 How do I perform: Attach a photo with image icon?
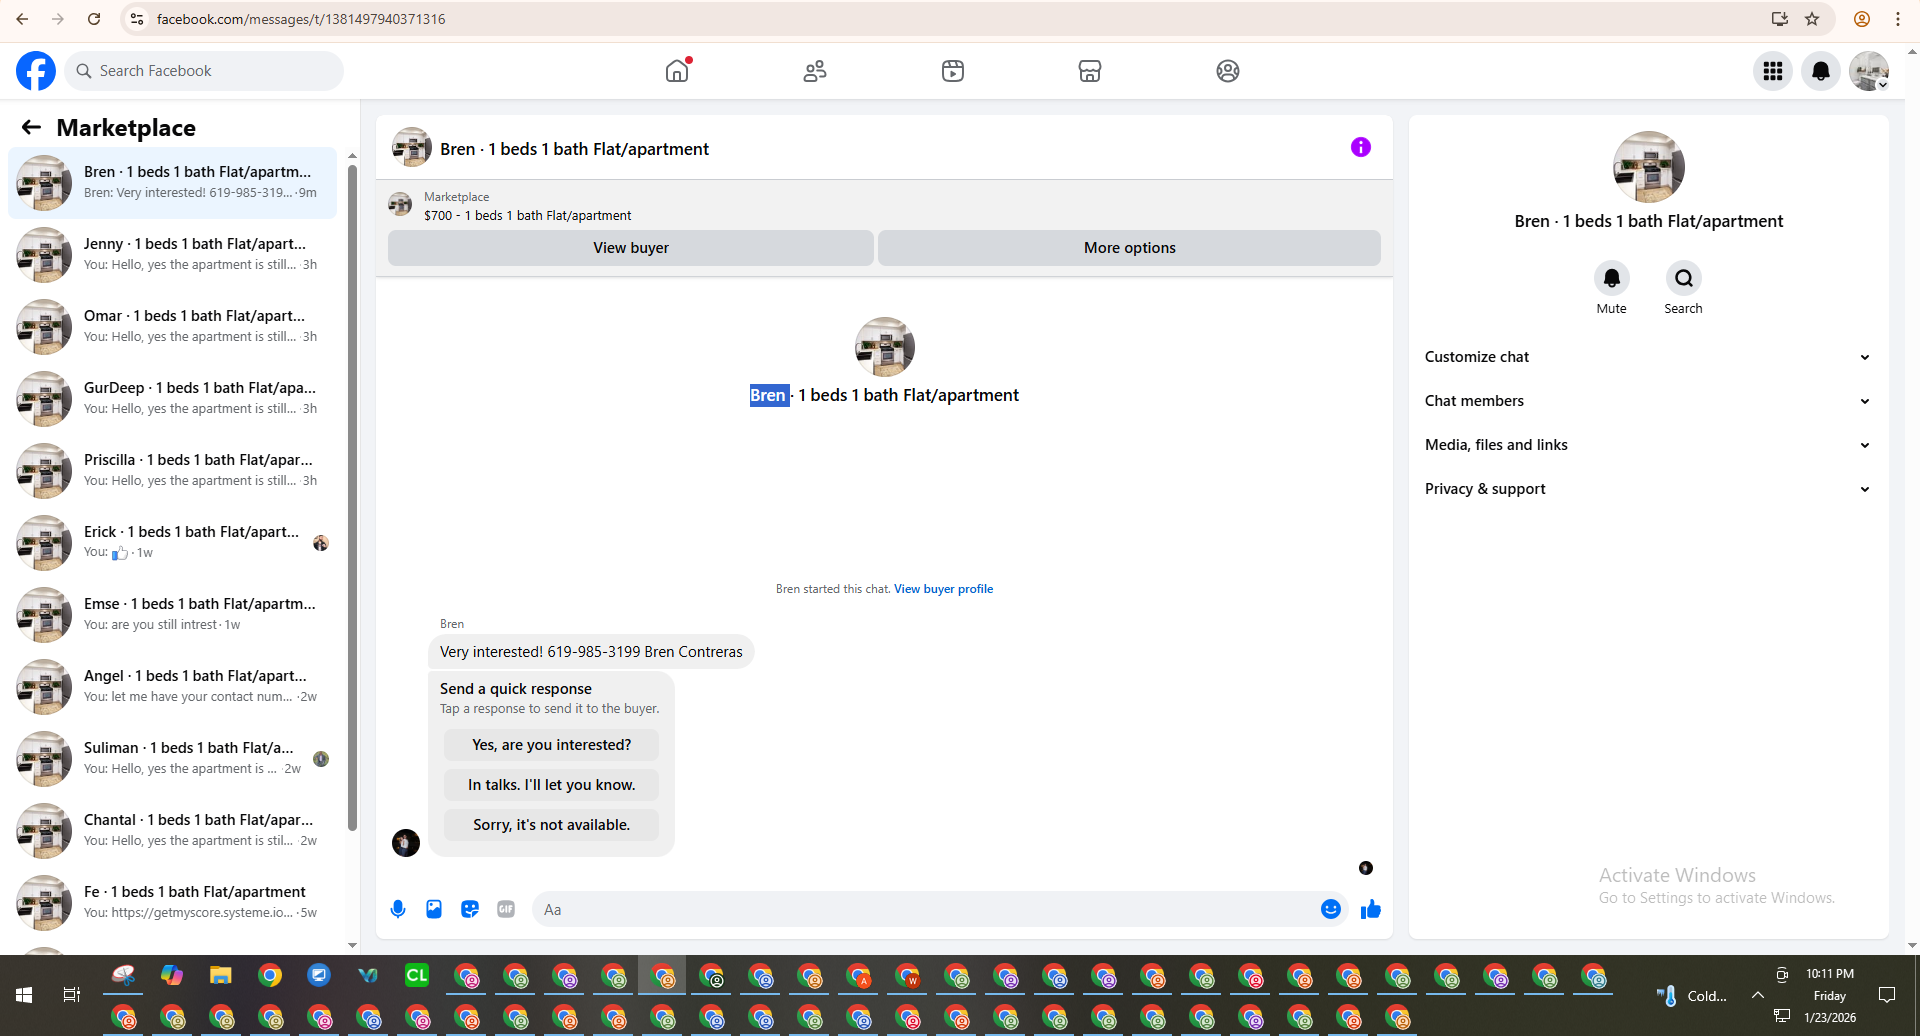[434, 909]
